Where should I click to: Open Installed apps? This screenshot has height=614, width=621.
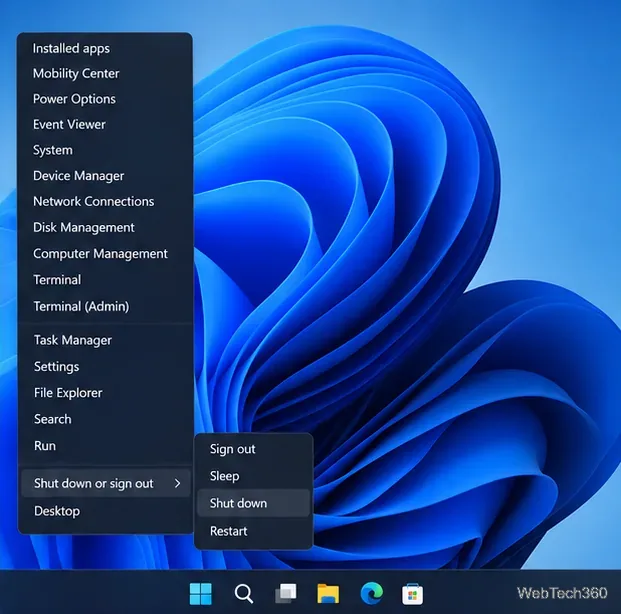105,48
